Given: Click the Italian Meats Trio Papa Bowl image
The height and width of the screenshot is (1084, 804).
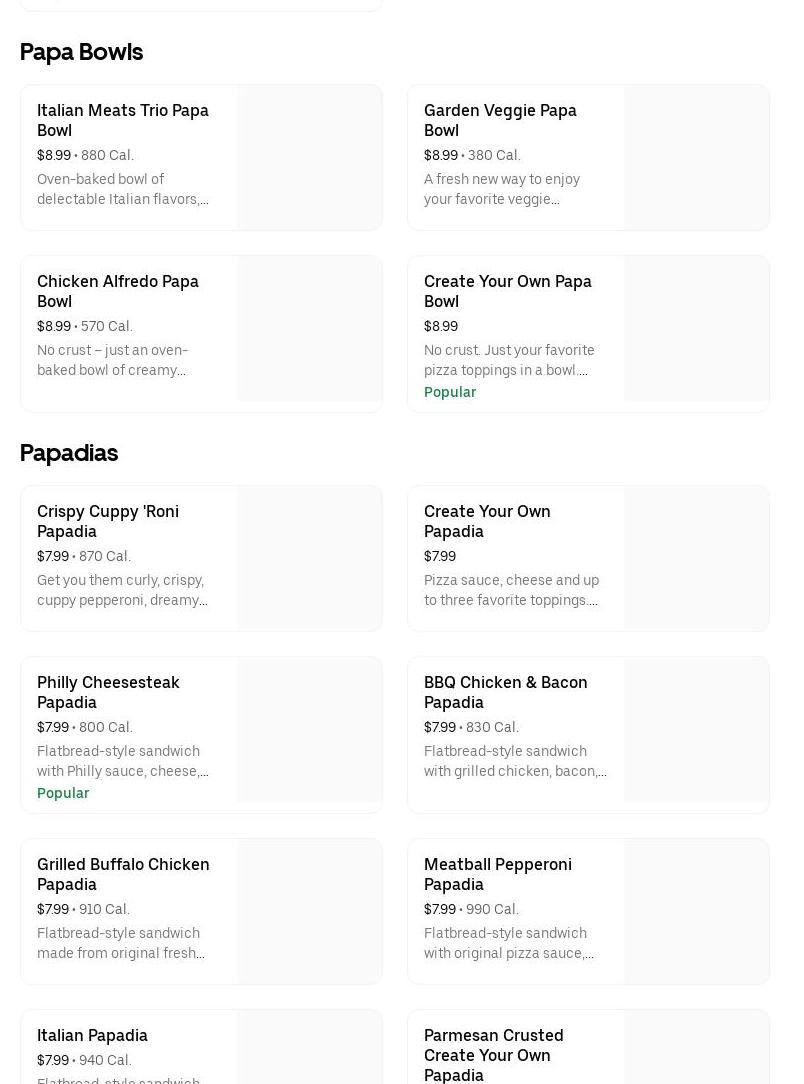Looking at the screenshot, I should pyautogui.click(x=309, y=158).
